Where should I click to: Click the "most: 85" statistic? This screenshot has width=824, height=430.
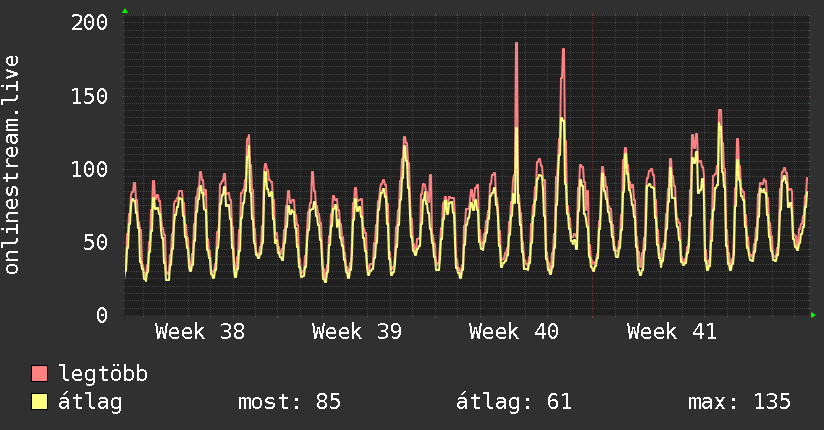[x=289, y=402]
